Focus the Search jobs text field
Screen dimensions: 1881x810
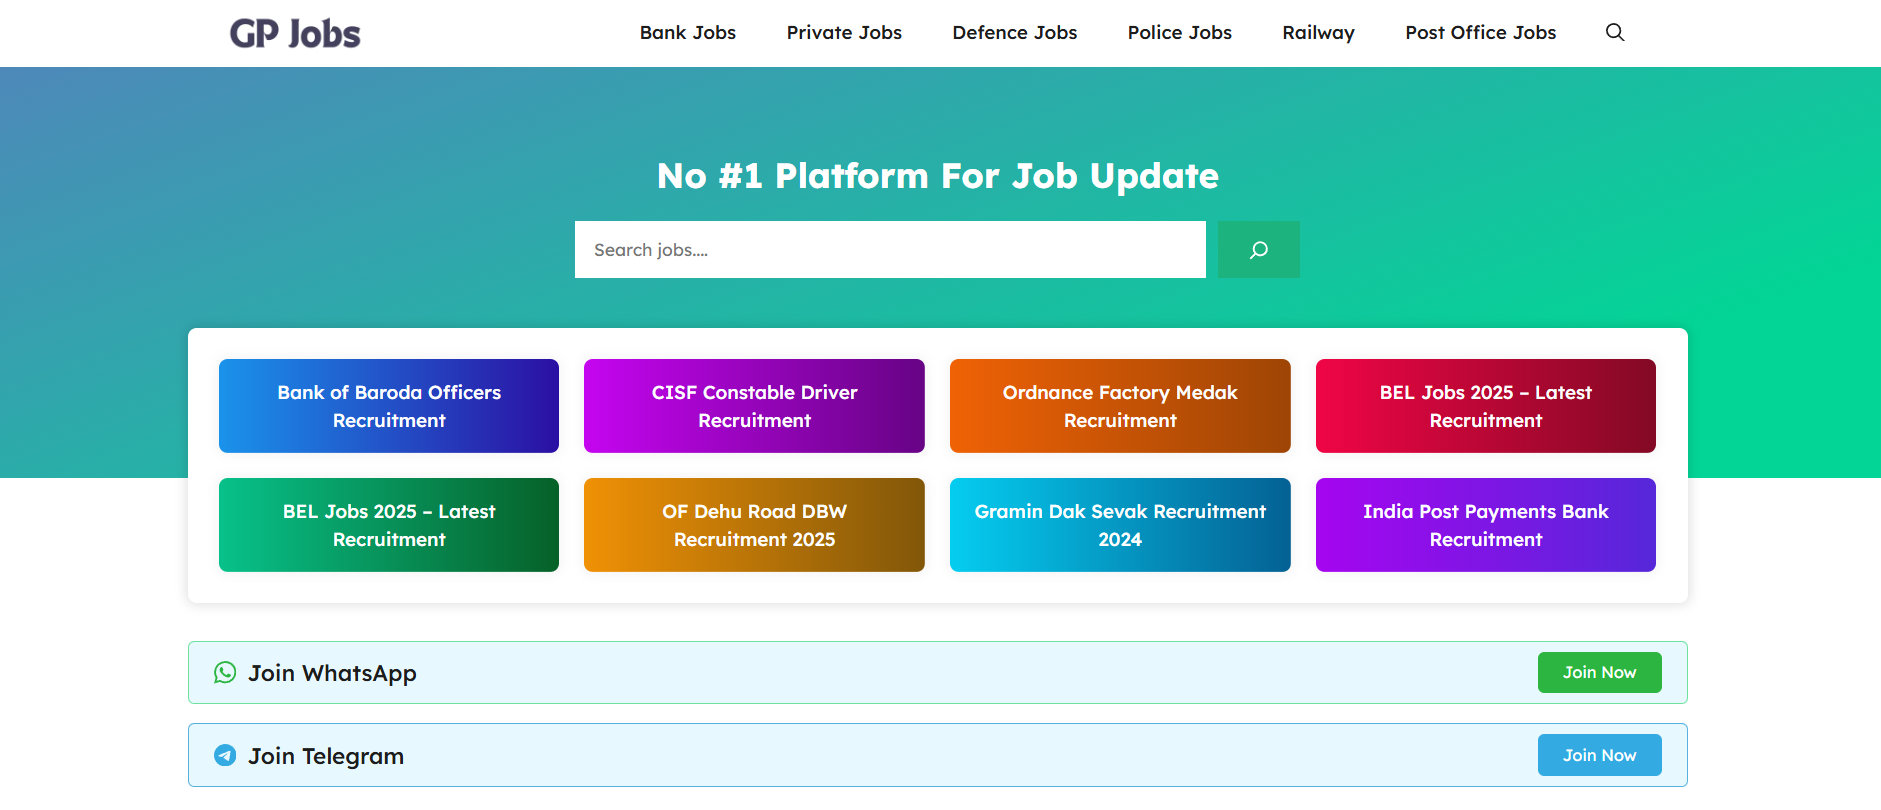coord(890,250)
